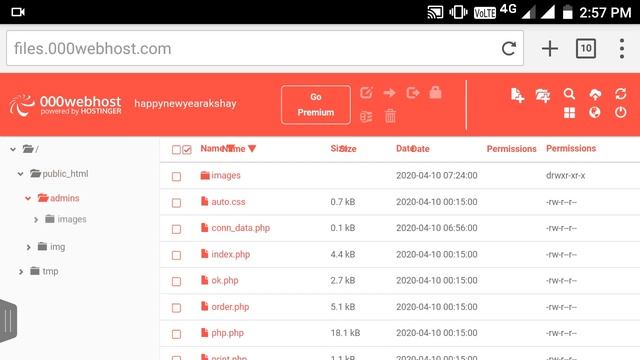Click the drwxr-xr-x permissions of images
The width and height of the screenshot is (640, 360).
click(x=565, y=175)
